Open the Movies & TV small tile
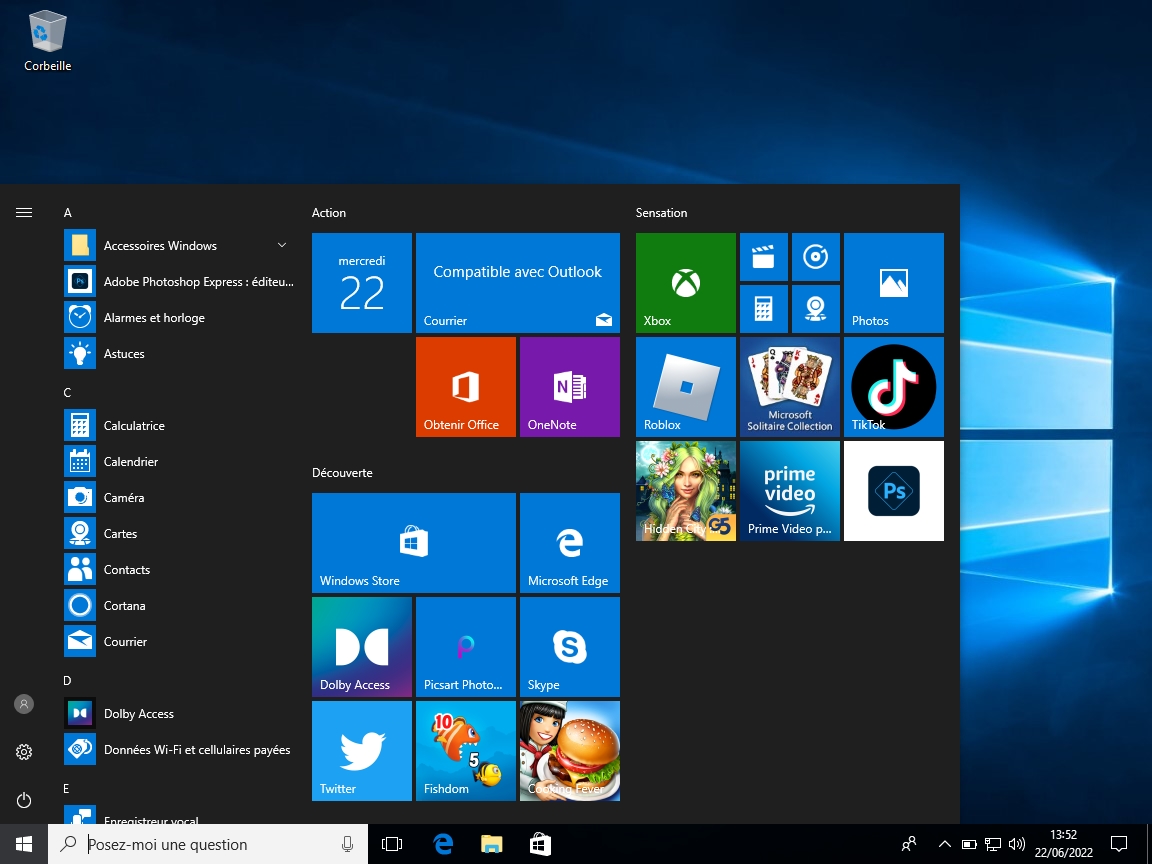 point(764,257)
